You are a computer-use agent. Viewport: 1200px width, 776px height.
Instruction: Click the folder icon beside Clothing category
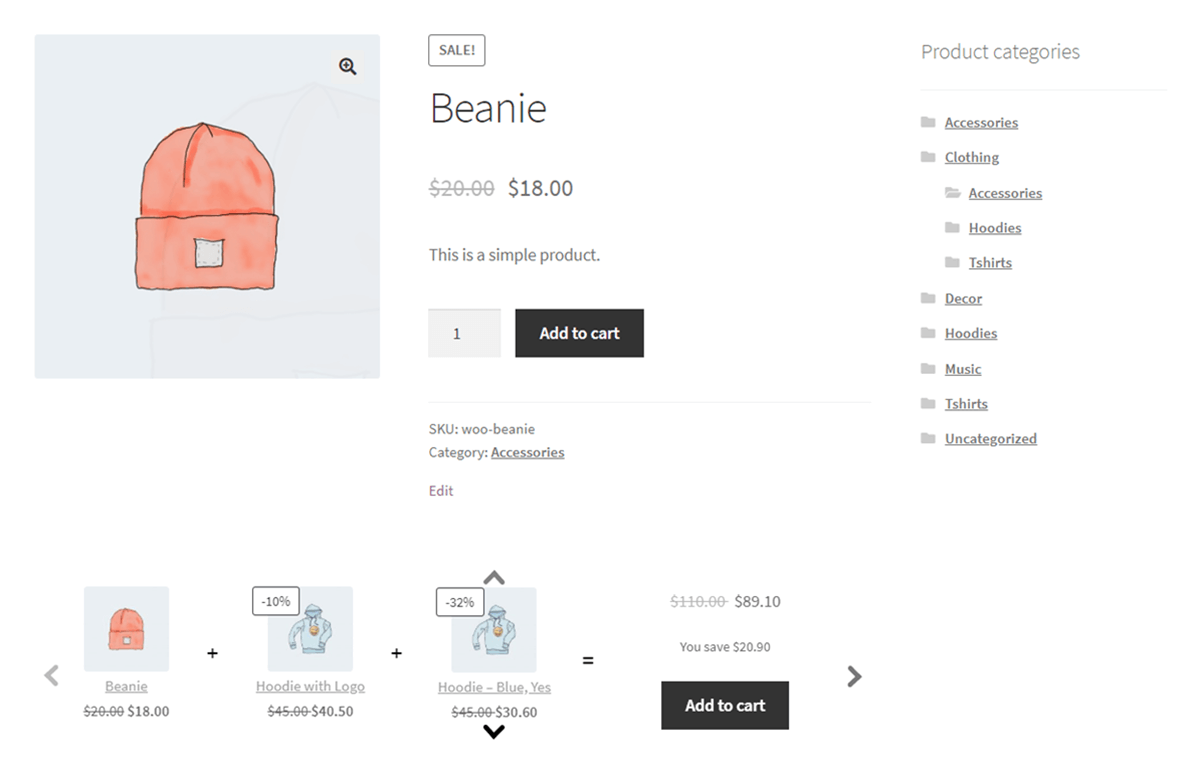[928, 157]
